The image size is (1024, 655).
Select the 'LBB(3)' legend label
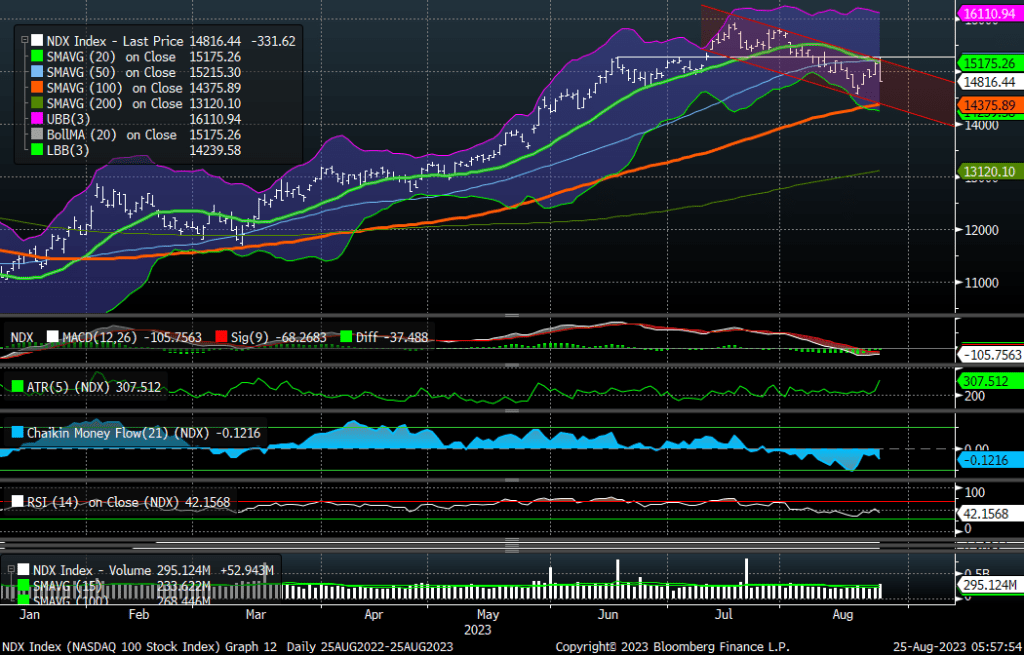coord(68,151)
